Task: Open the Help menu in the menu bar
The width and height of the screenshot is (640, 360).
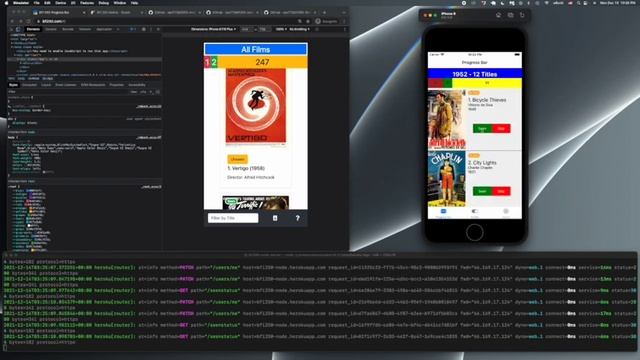Action: [x=134, y=3]
